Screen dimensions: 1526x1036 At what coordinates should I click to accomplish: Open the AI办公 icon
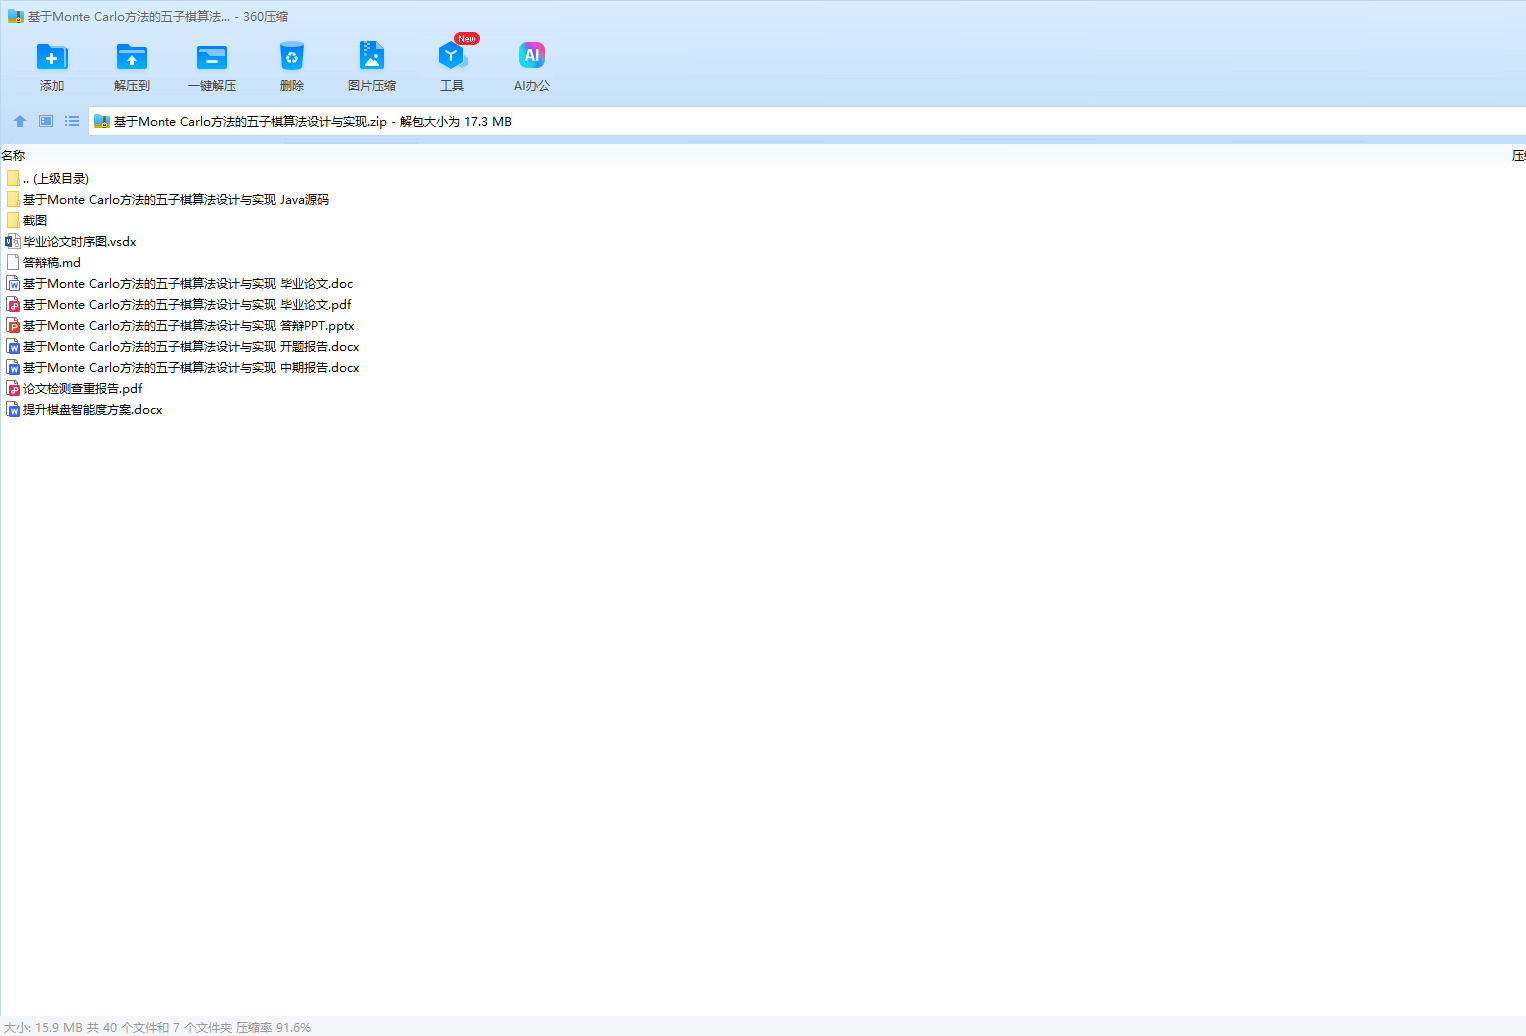(532, 56)
